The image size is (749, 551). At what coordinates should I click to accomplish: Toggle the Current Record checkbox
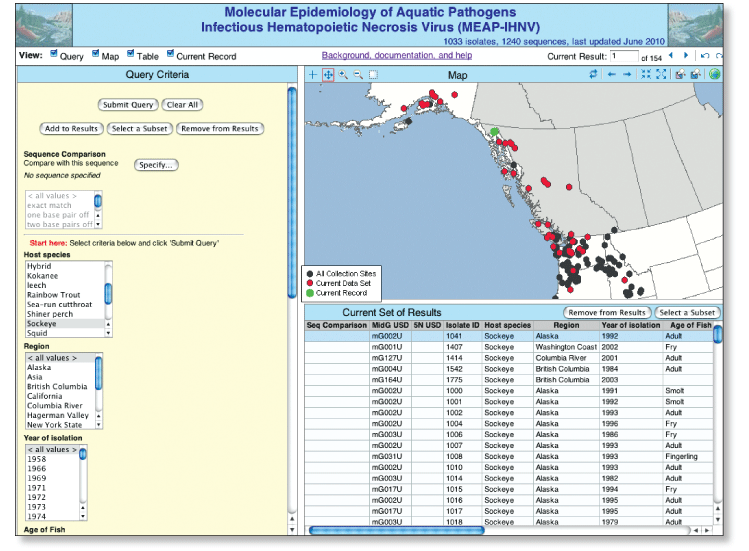coord(170,55)
